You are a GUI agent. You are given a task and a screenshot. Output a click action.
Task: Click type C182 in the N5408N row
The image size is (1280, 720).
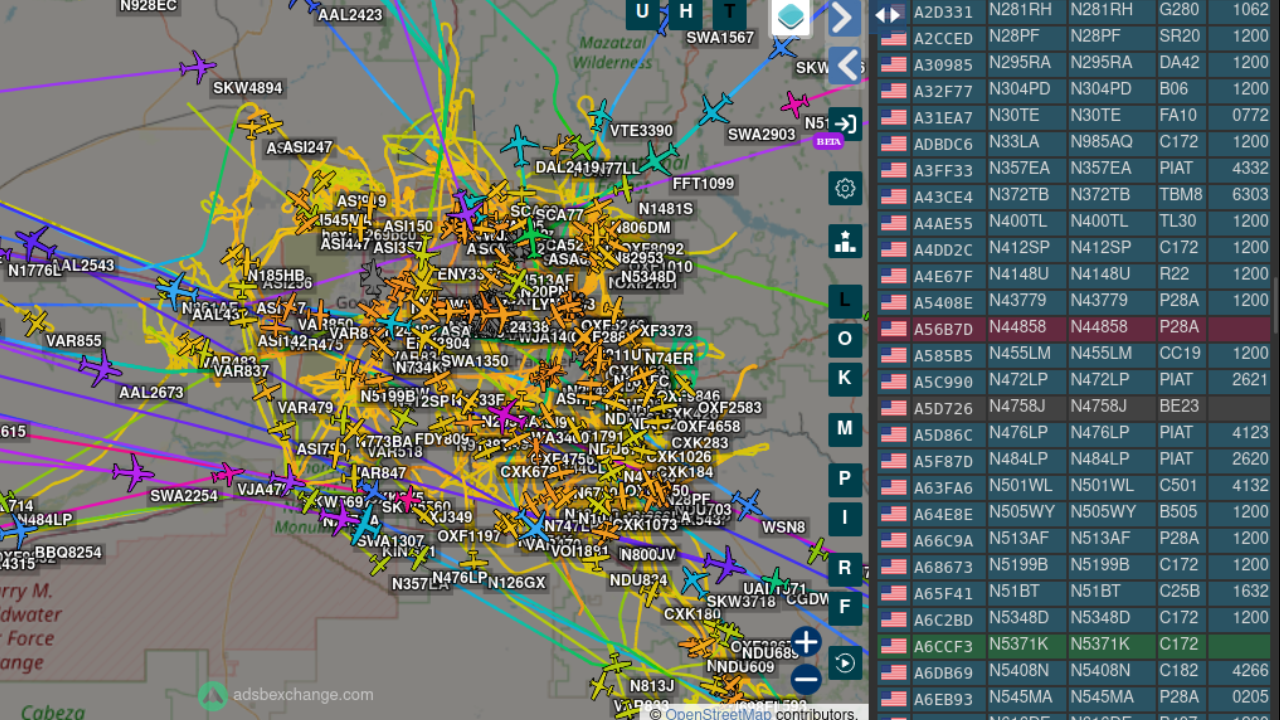pos(1179,672)
